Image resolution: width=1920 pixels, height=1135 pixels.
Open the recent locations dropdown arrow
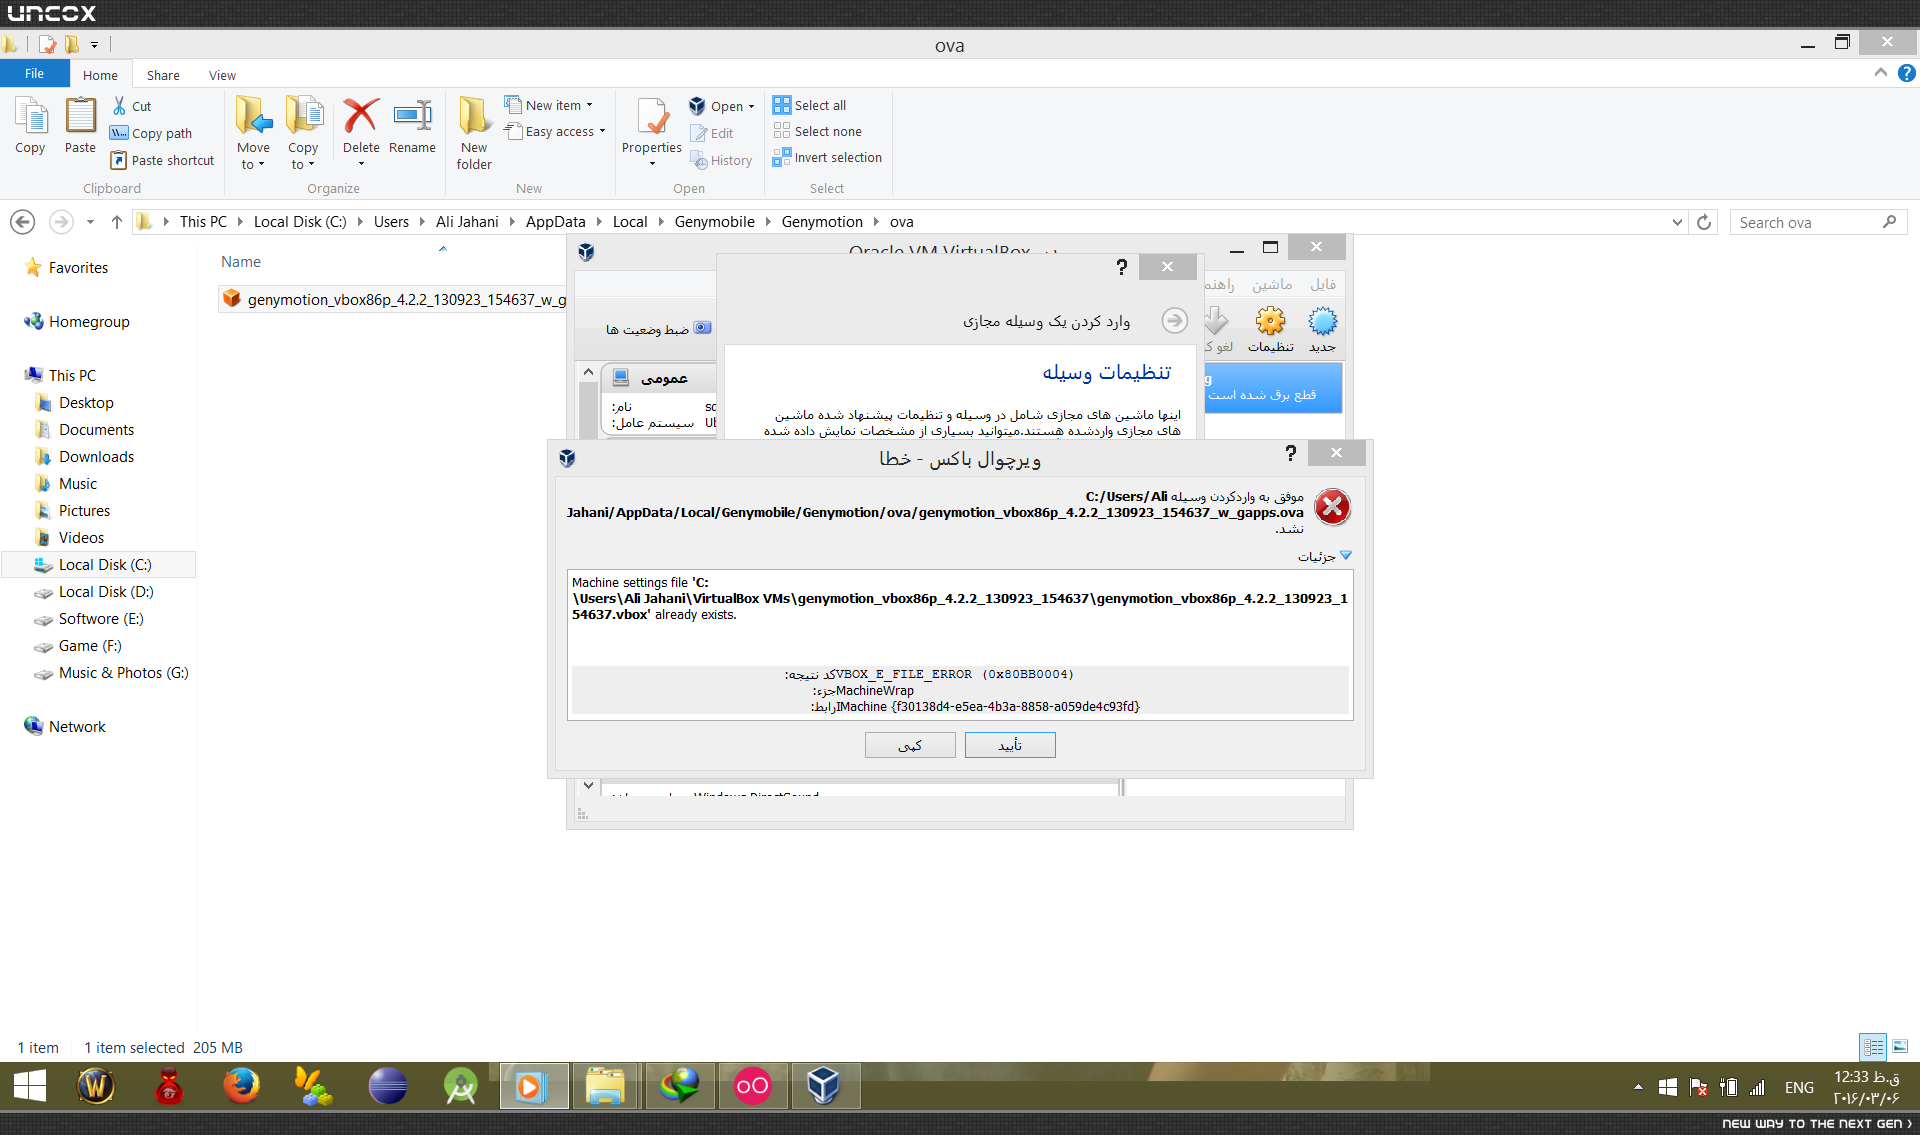[90, 222]
